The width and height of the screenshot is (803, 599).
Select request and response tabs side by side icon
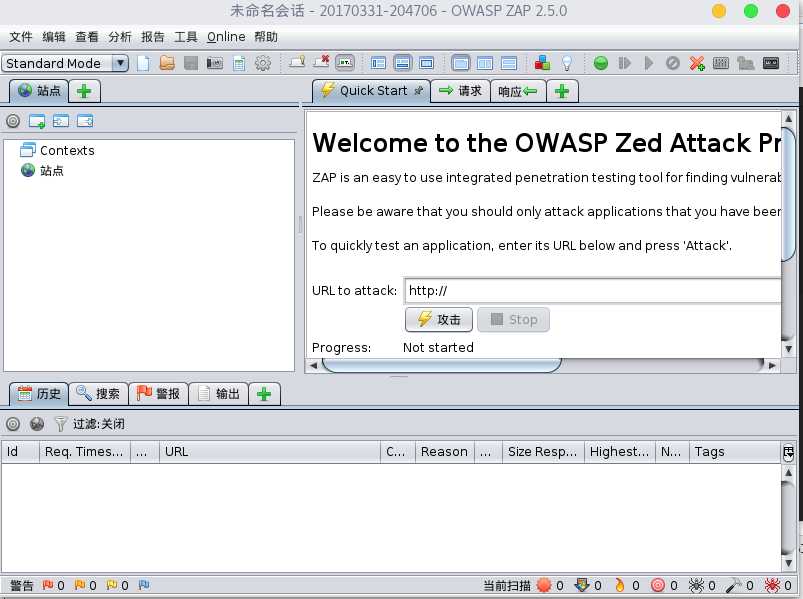pyautogui.click(x=485, y=63)
